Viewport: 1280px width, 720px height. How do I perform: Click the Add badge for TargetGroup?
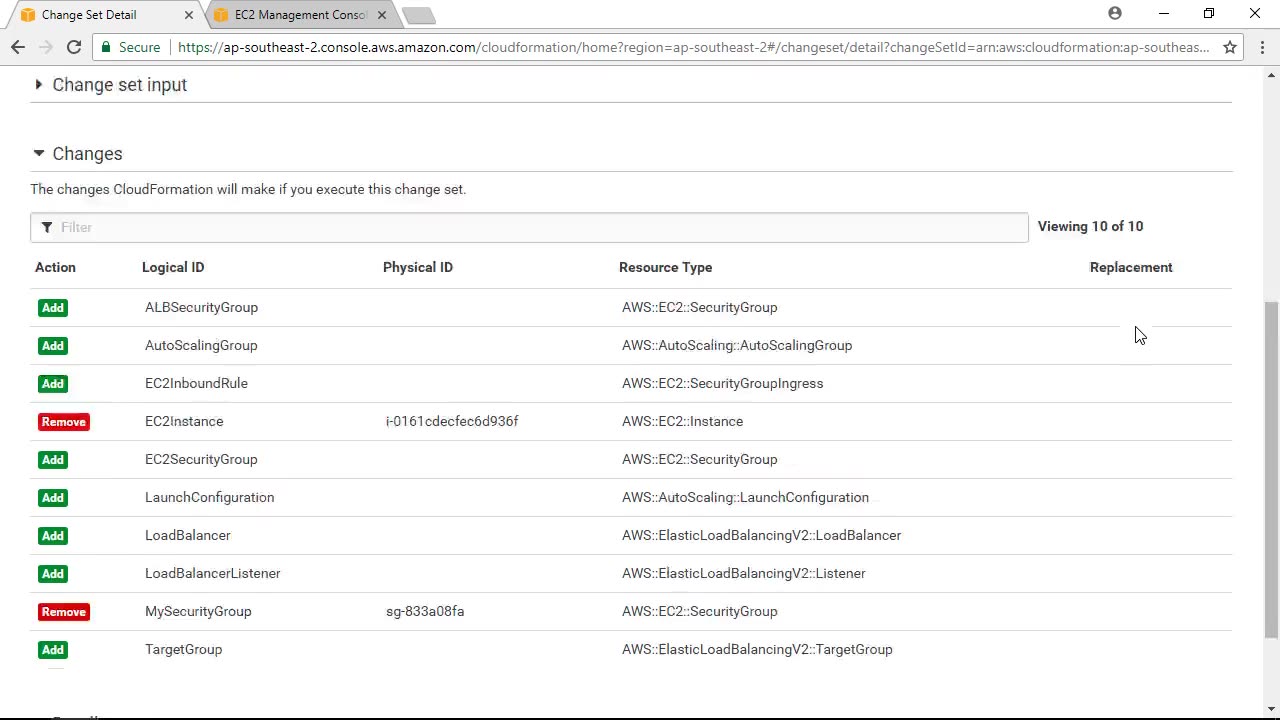pyautogui.click(x=53, y=650)
